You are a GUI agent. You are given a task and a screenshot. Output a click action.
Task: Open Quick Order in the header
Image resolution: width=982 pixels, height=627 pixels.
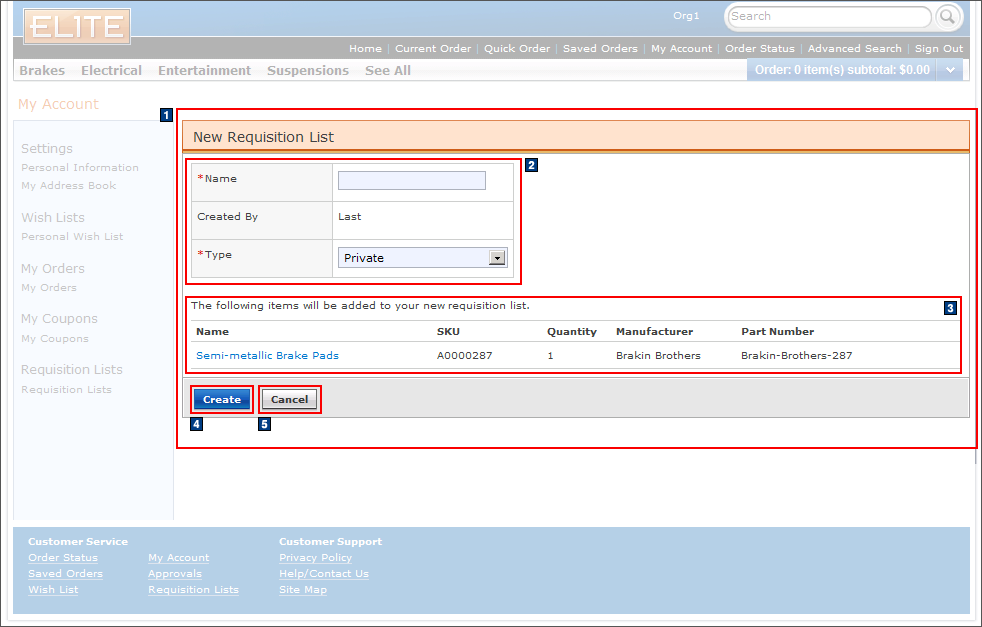point(517,48)
